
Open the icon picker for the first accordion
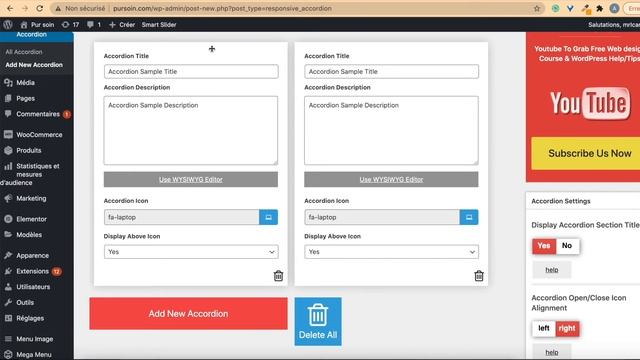[269, 217]
